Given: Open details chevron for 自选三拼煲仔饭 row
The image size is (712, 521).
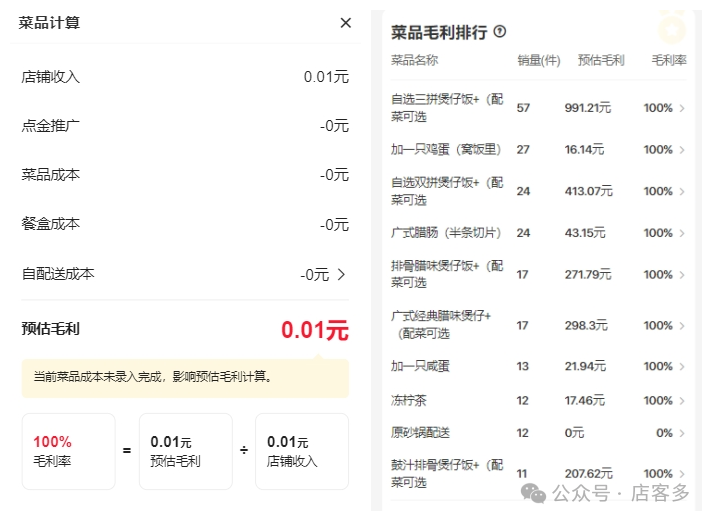Looking at the screenshot, I should pyautogui.click(x=682, y=108).
